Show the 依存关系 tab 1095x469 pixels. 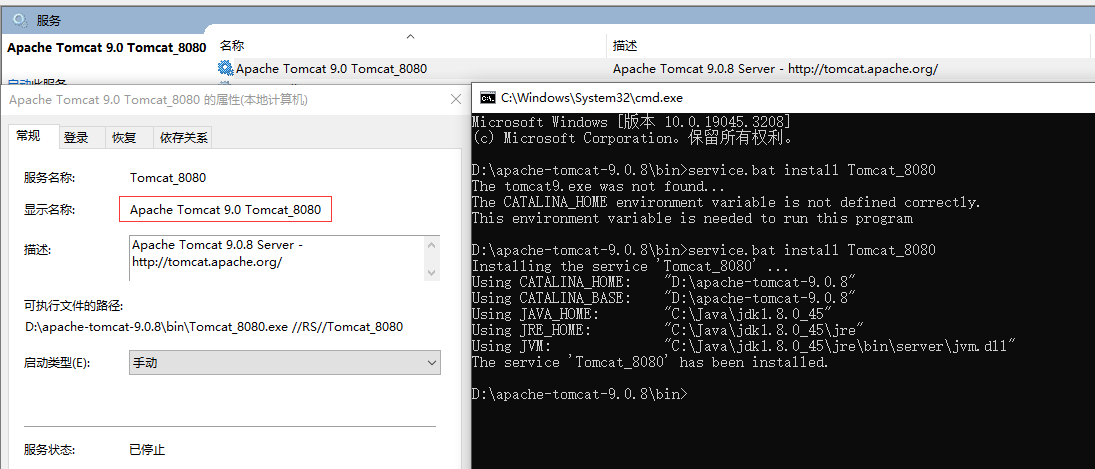(184, 138)
